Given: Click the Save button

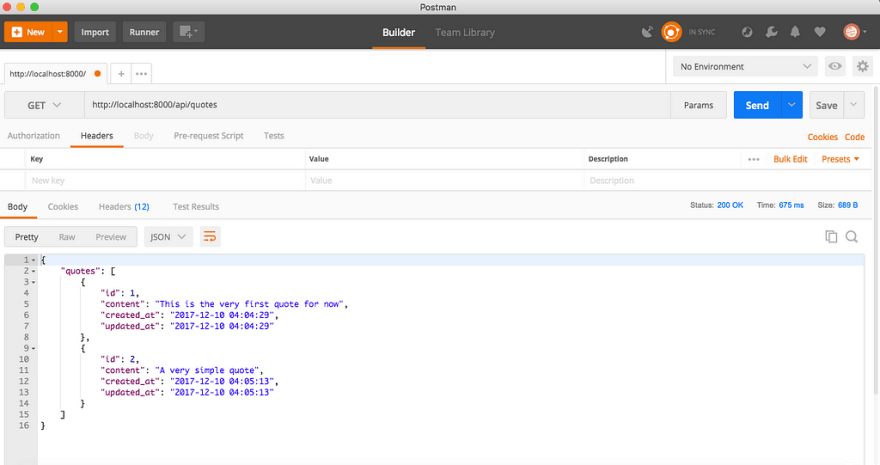Looking at the screenshot, I should (826, 105).
